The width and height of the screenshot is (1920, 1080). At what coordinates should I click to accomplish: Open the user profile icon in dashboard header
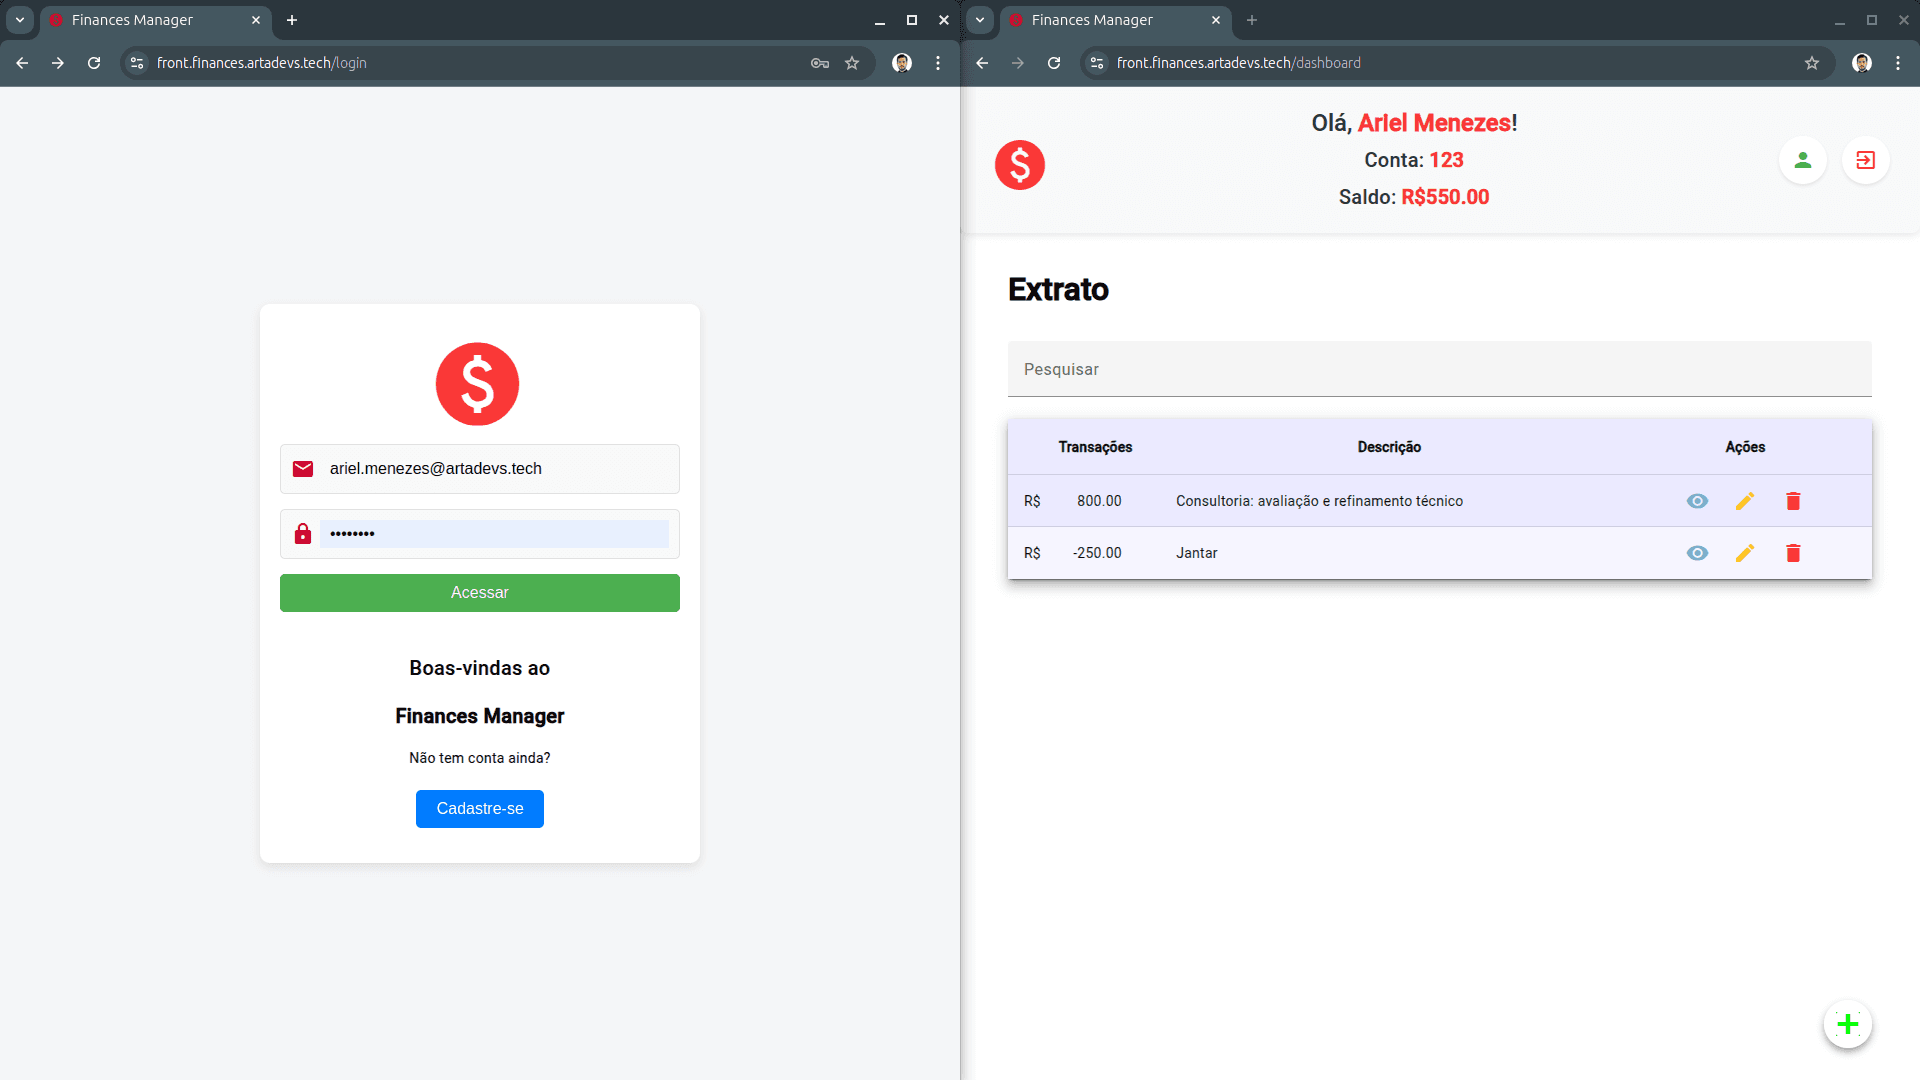(x=1802, y=160)
